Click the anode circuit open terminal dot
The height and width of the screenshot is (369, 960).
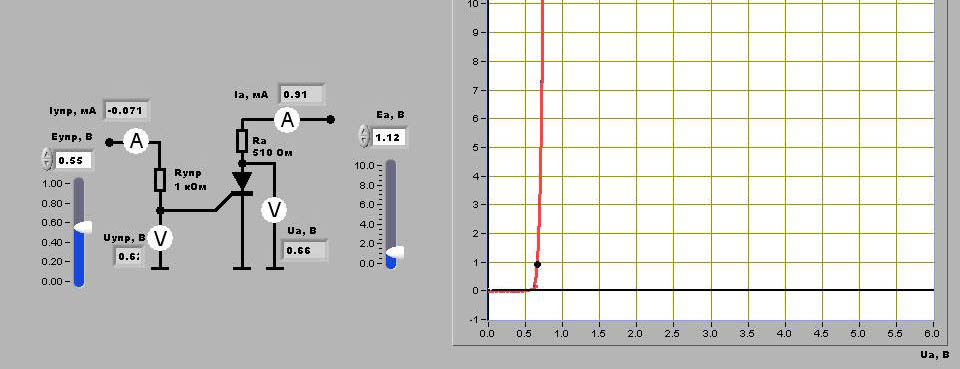tap(331, 120)
